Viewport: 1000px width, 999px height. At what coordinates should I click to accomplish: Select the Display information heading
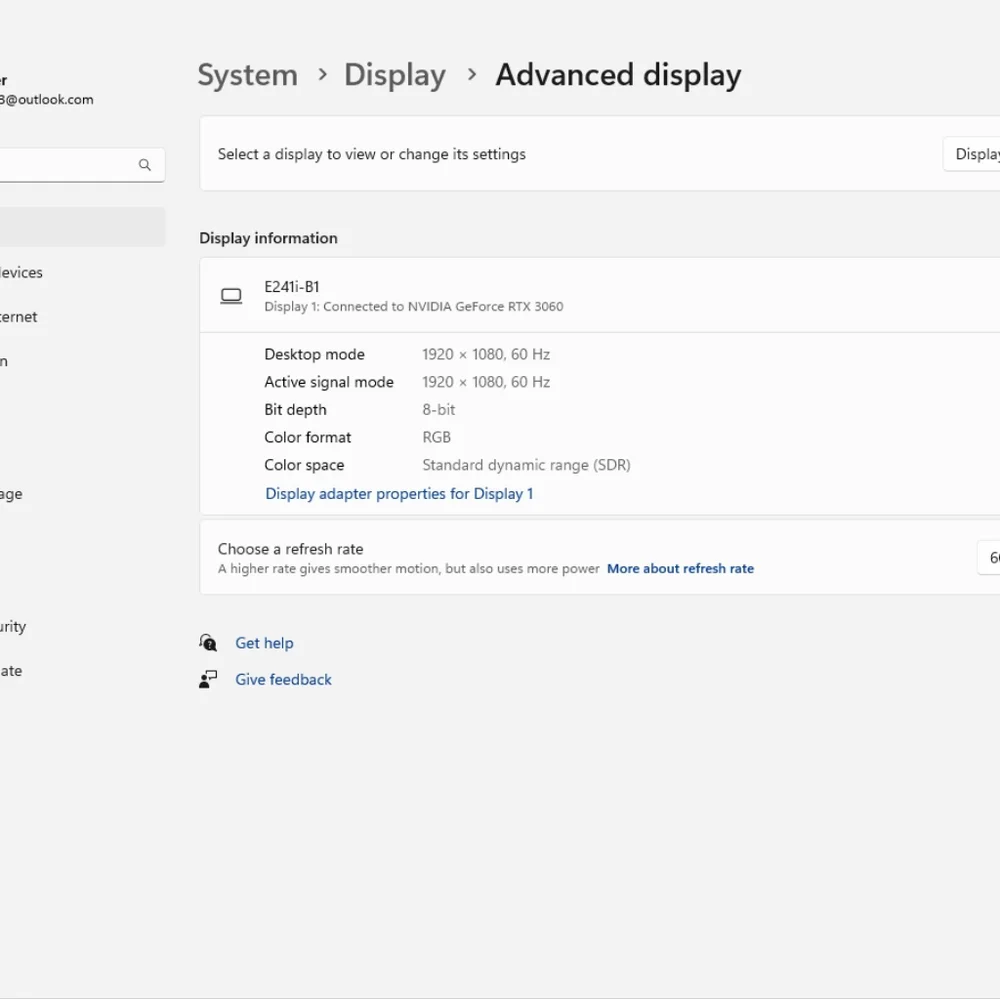(x=268, y=238)
